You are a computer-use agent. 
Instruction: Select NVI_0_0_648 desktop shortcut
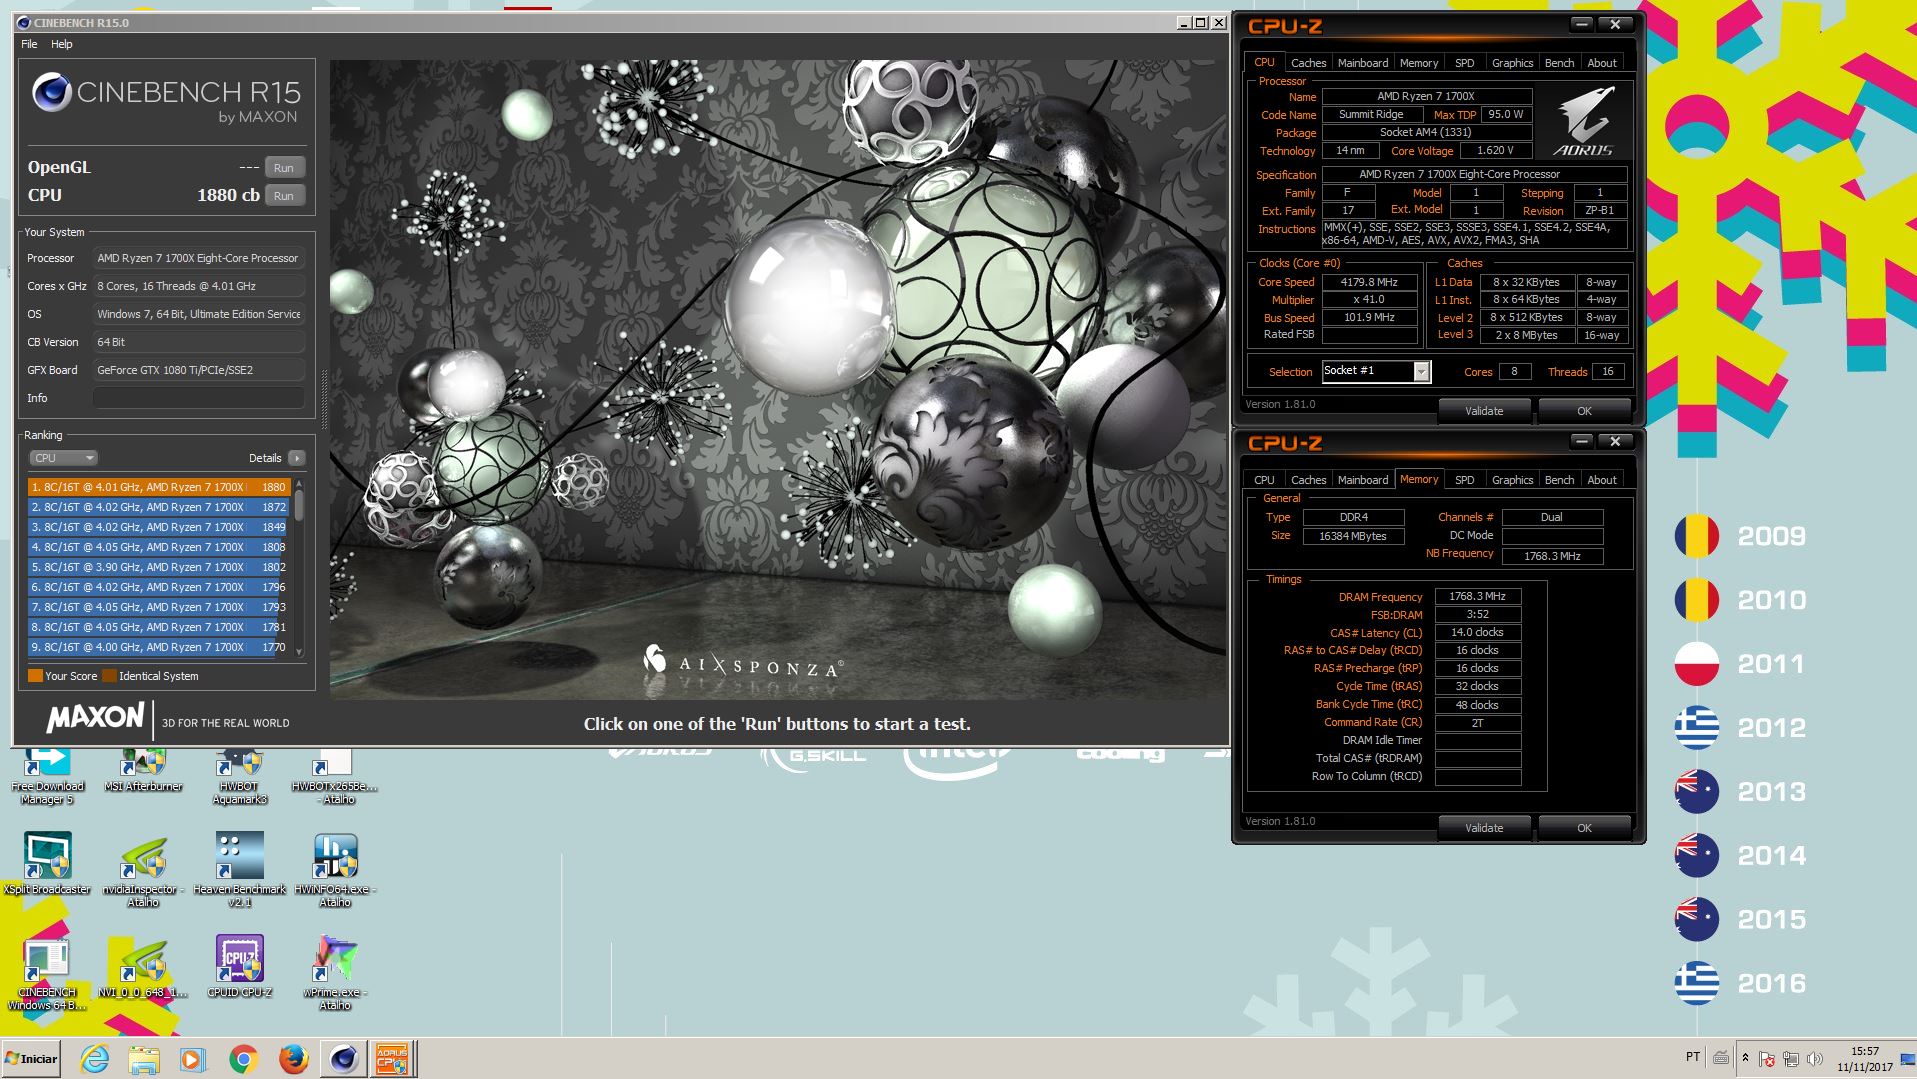pyautogui.click(x=143, y=968)
